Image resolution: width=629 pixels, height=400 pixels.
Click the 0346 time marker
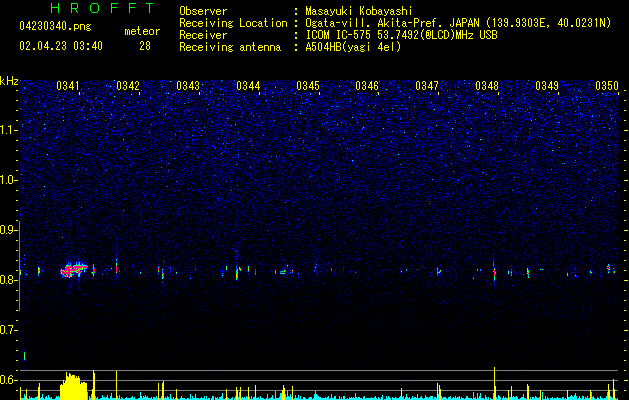point(367,86)
